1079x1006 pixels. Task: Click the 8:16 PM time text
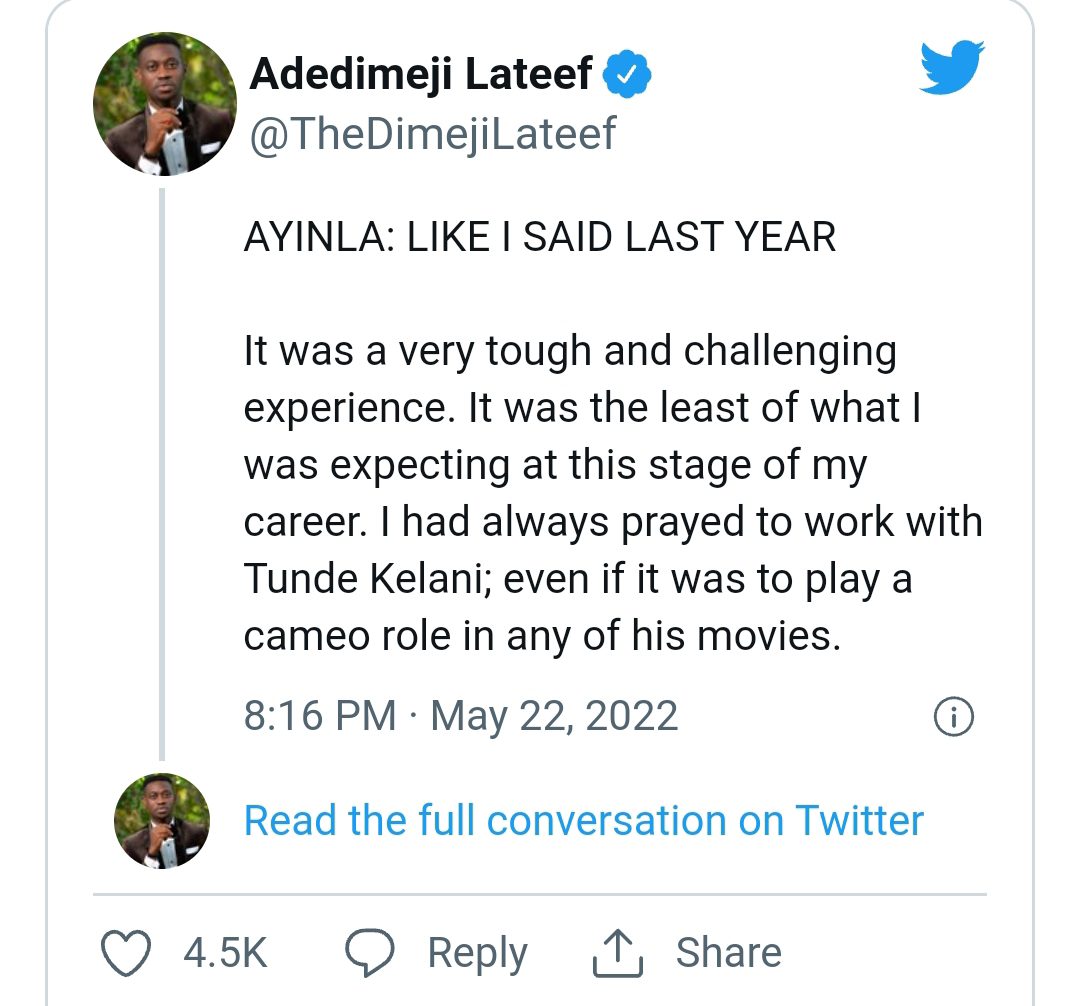321,716
